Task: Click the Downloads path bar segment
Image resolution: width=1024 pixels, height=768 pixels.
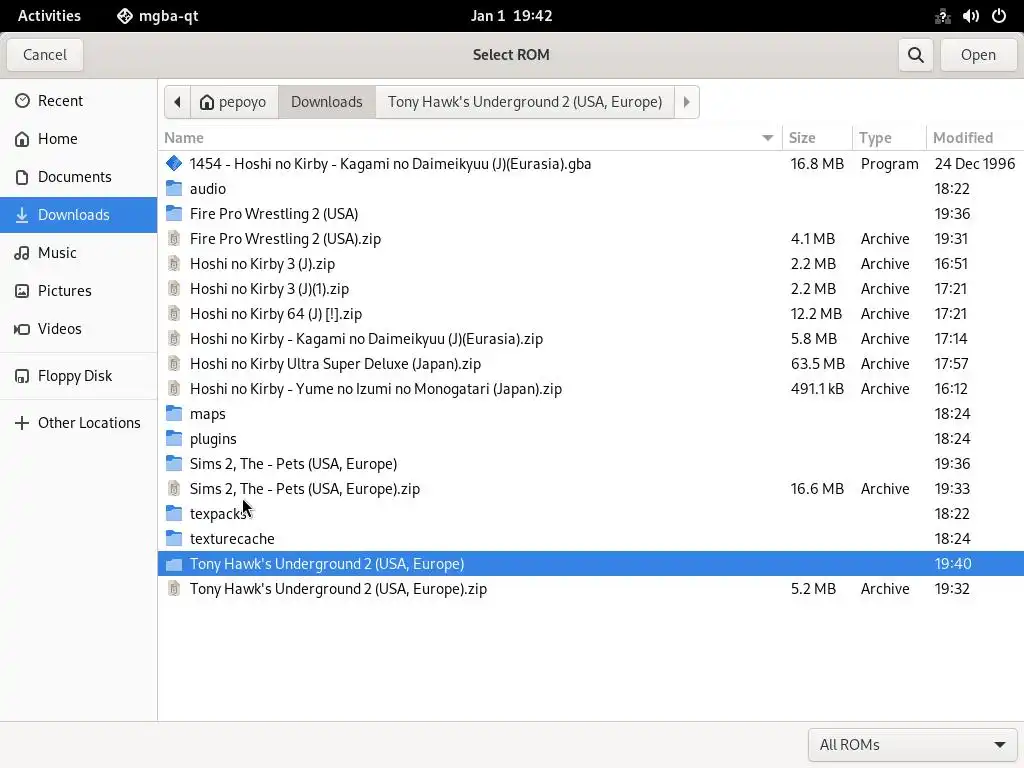Action: (327, 102)
